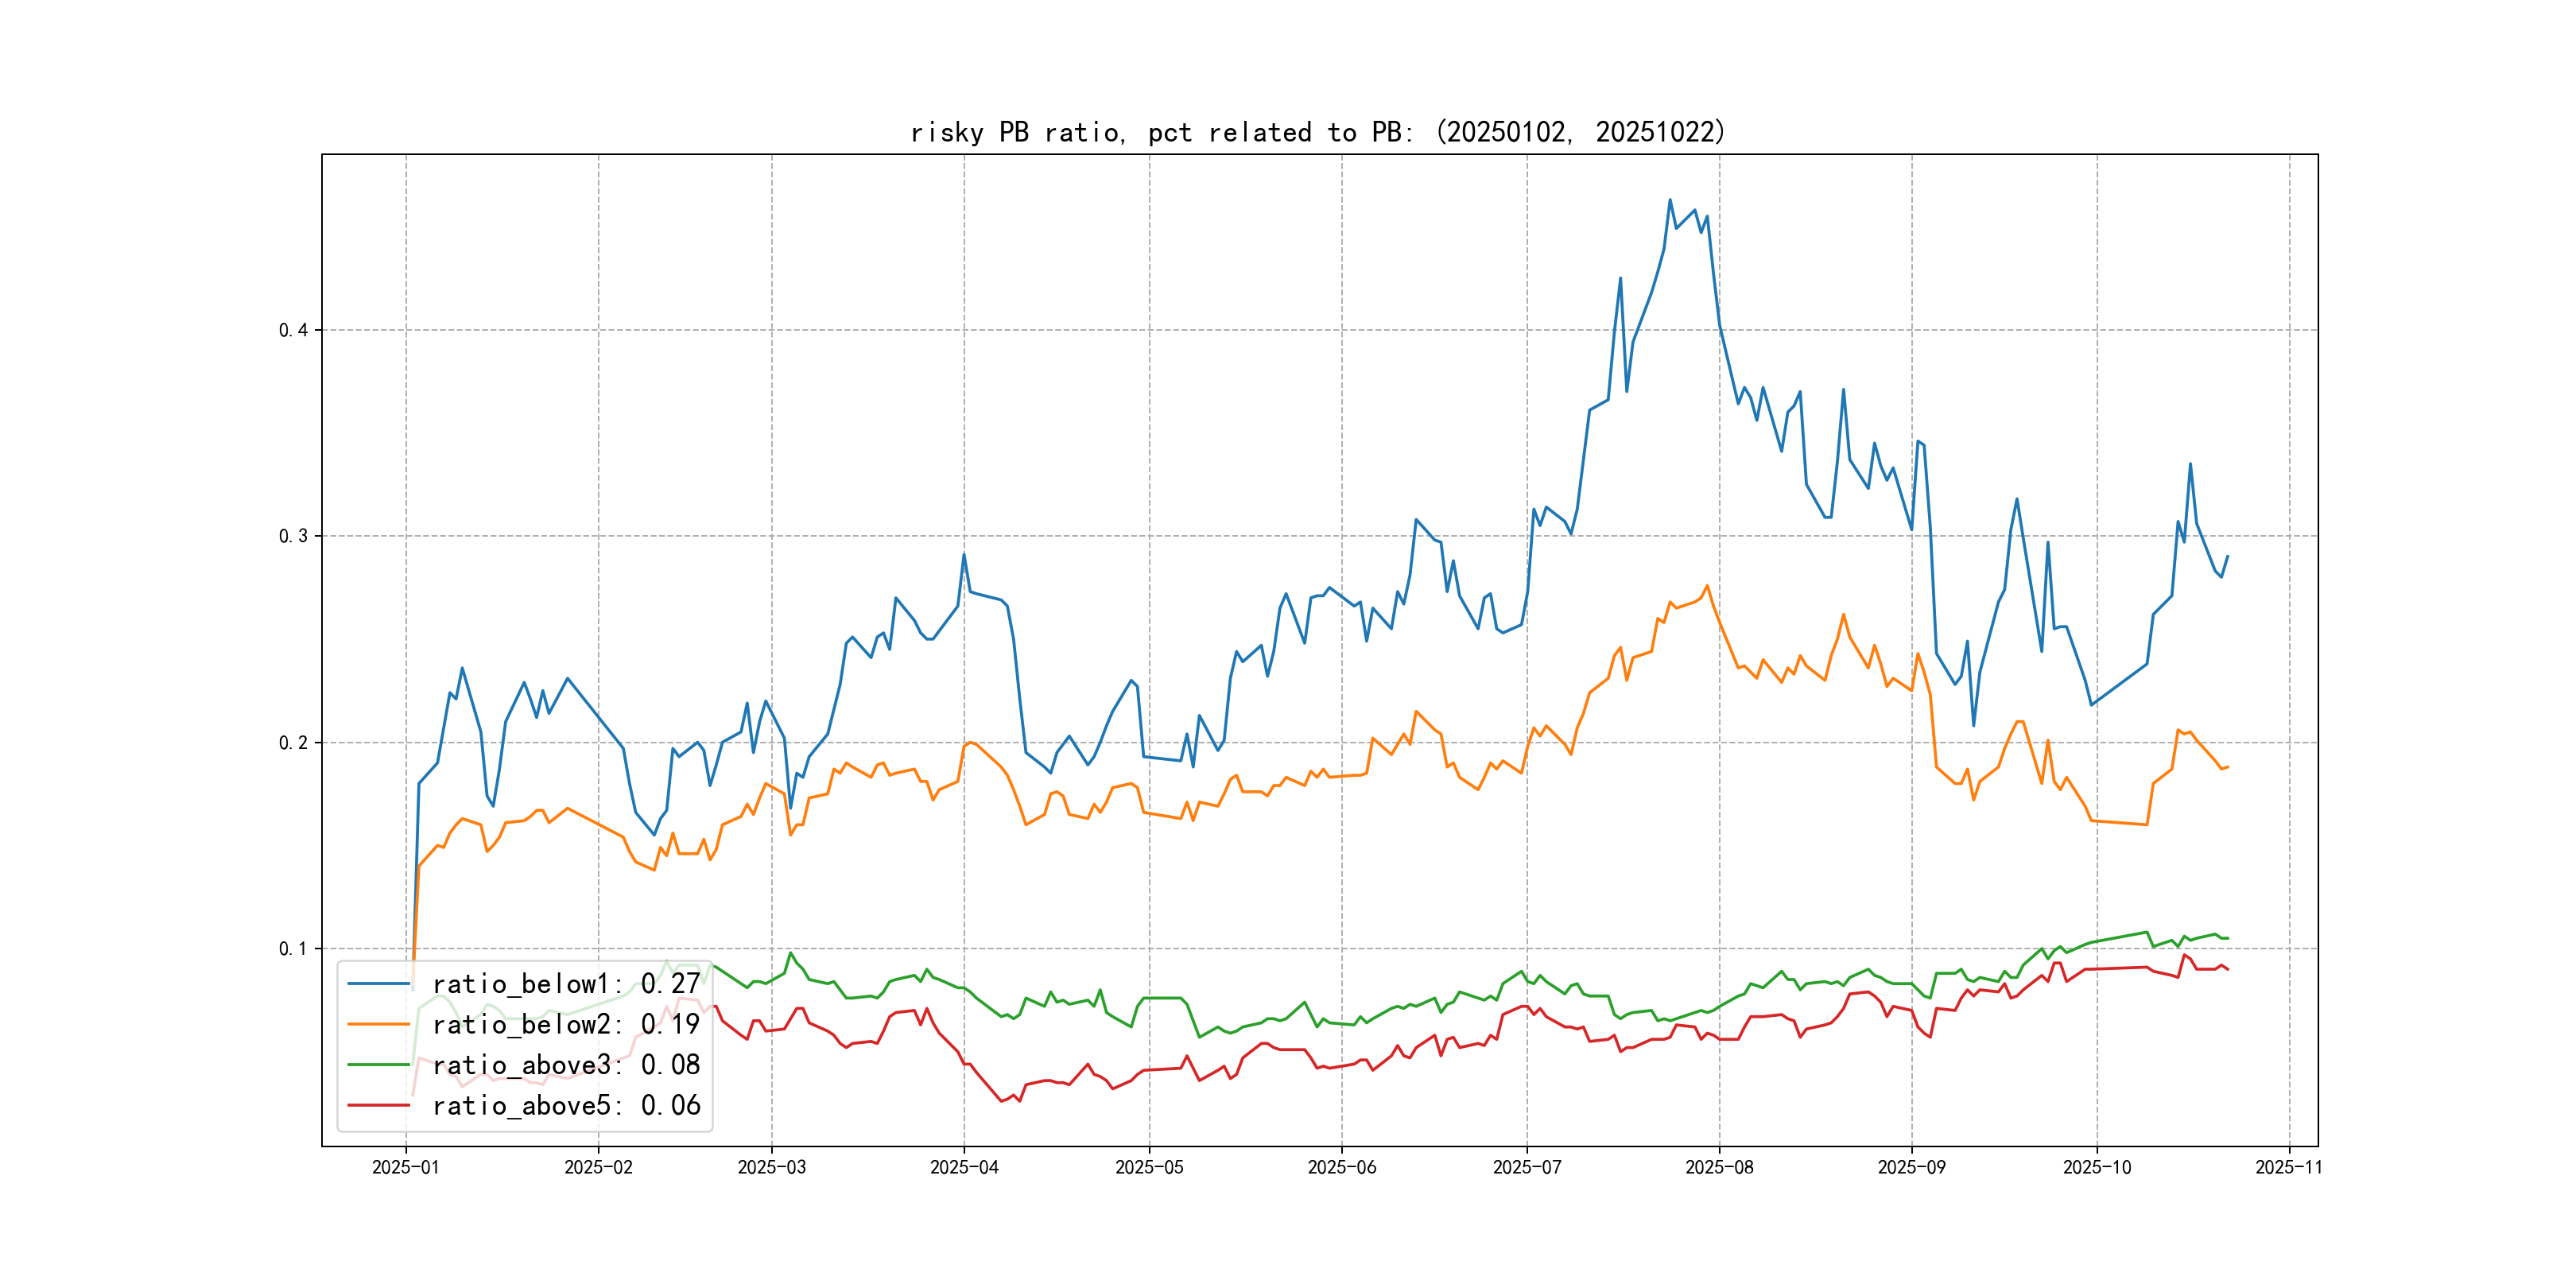This screenshot has height=1288, width=2576.
Task: Click the green ratio_above3 legend line swatch
Action: 378,1065
